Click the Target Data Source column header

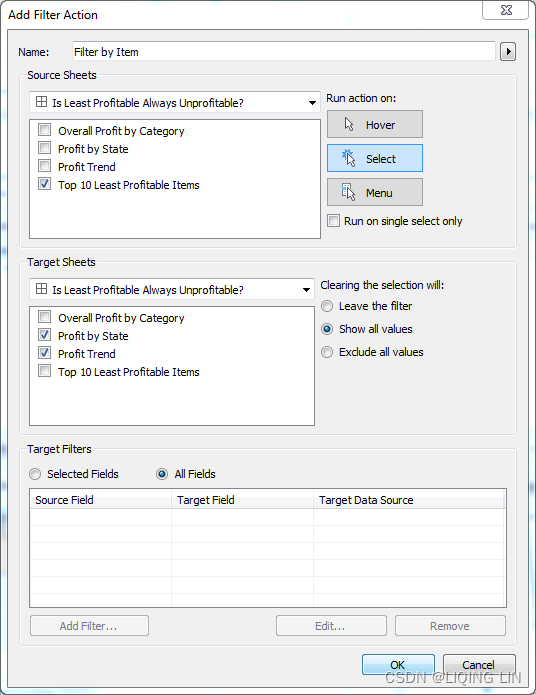pos(408,500)
